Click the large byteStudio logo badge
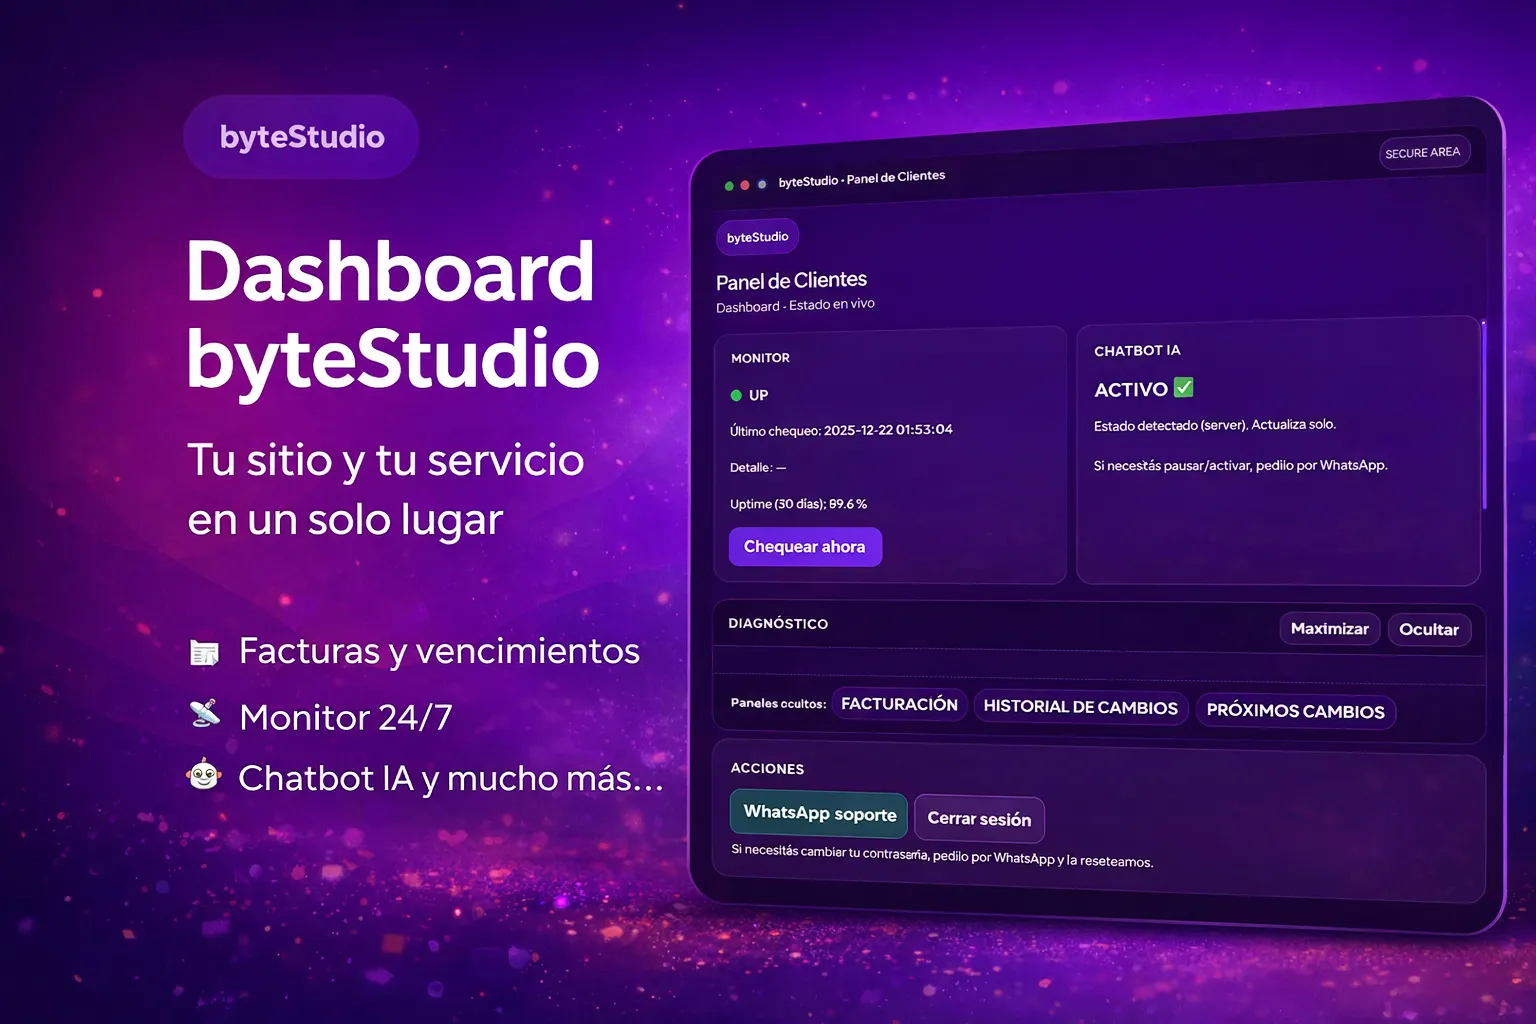 coord(301,137)
